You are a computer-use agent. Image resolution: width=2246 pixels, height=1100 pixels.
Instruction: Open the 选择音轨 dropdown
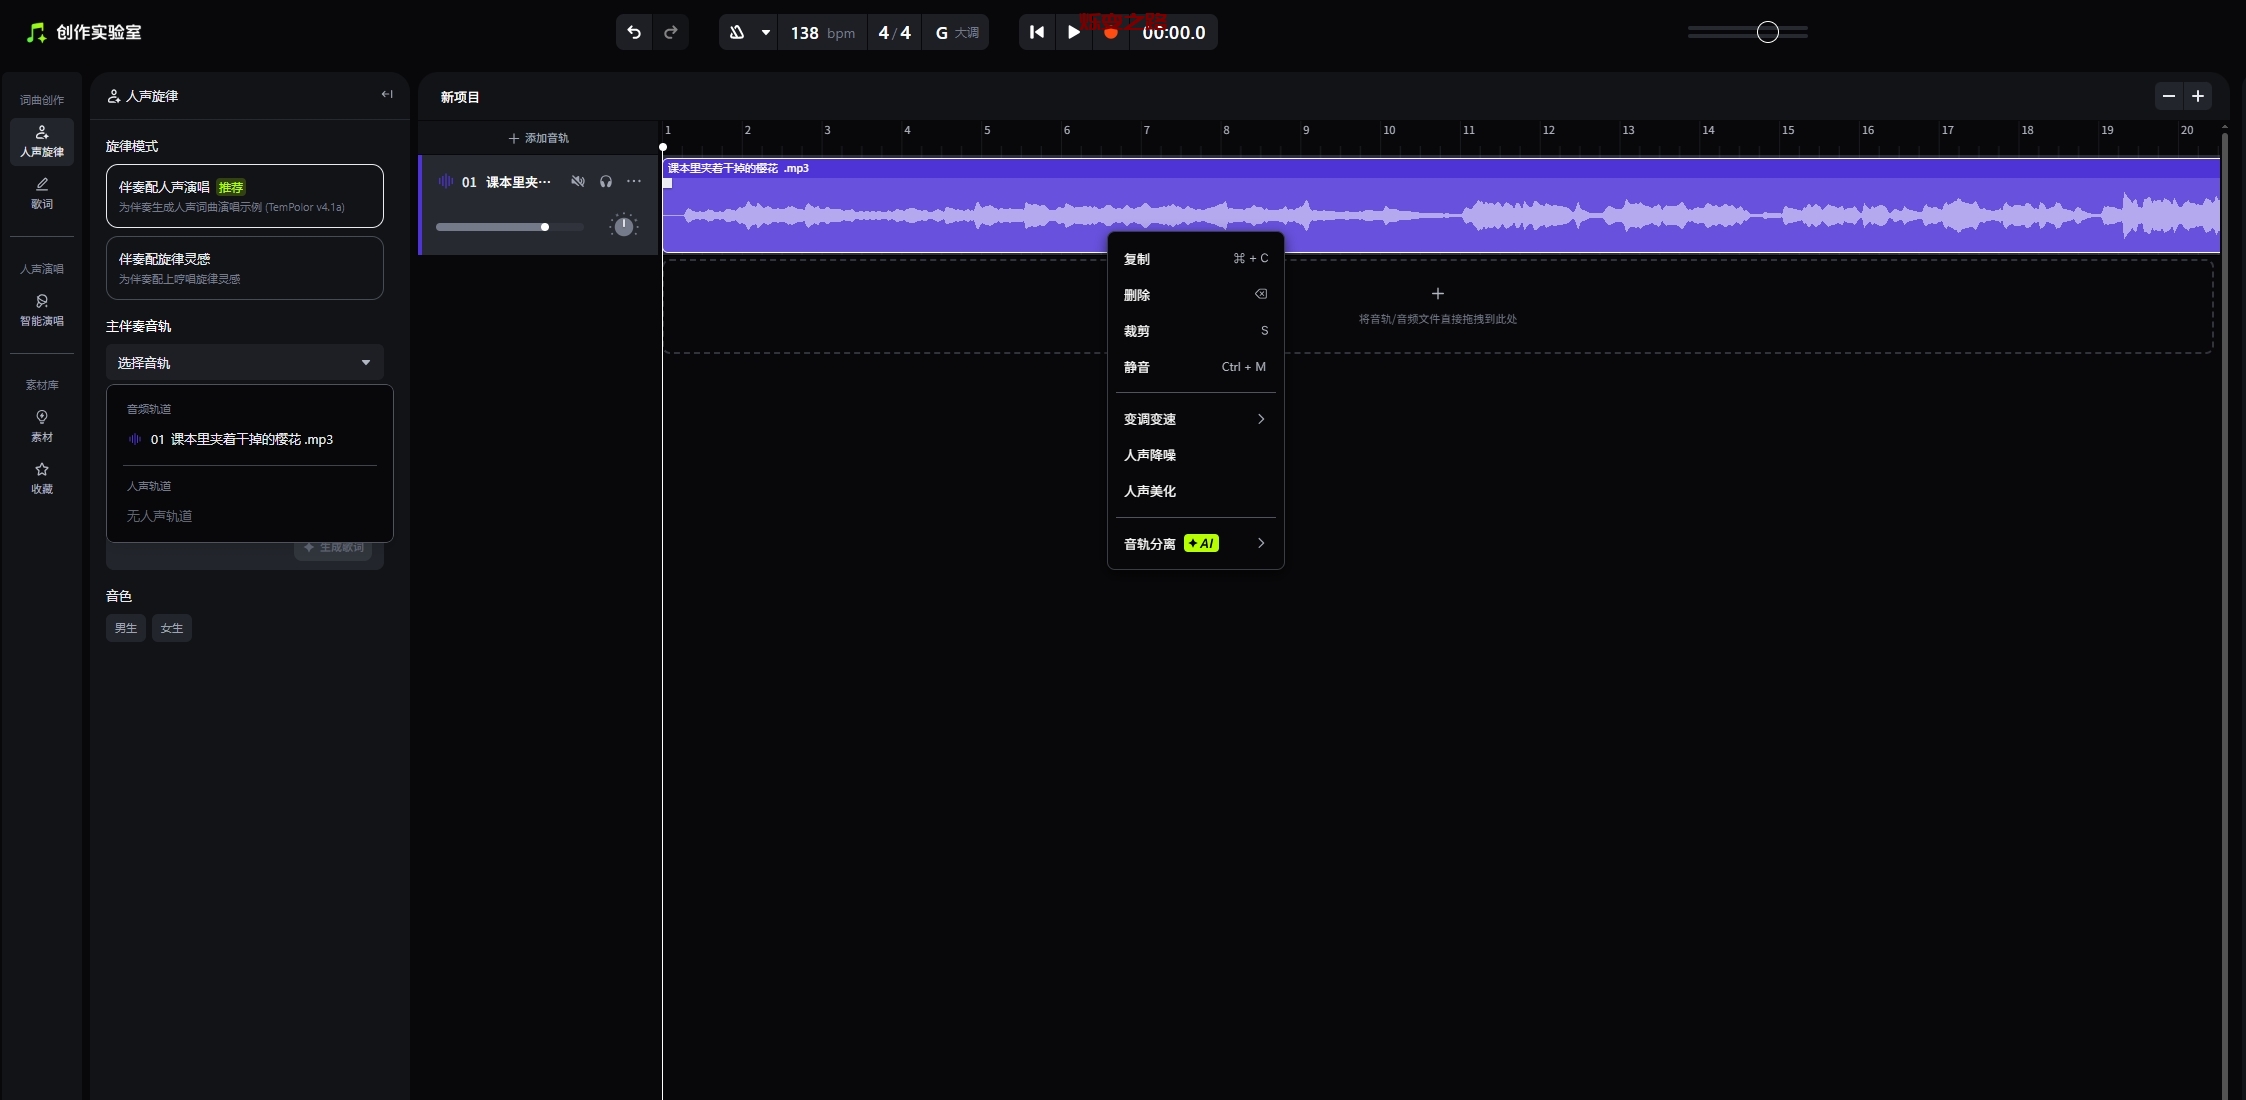245,363
